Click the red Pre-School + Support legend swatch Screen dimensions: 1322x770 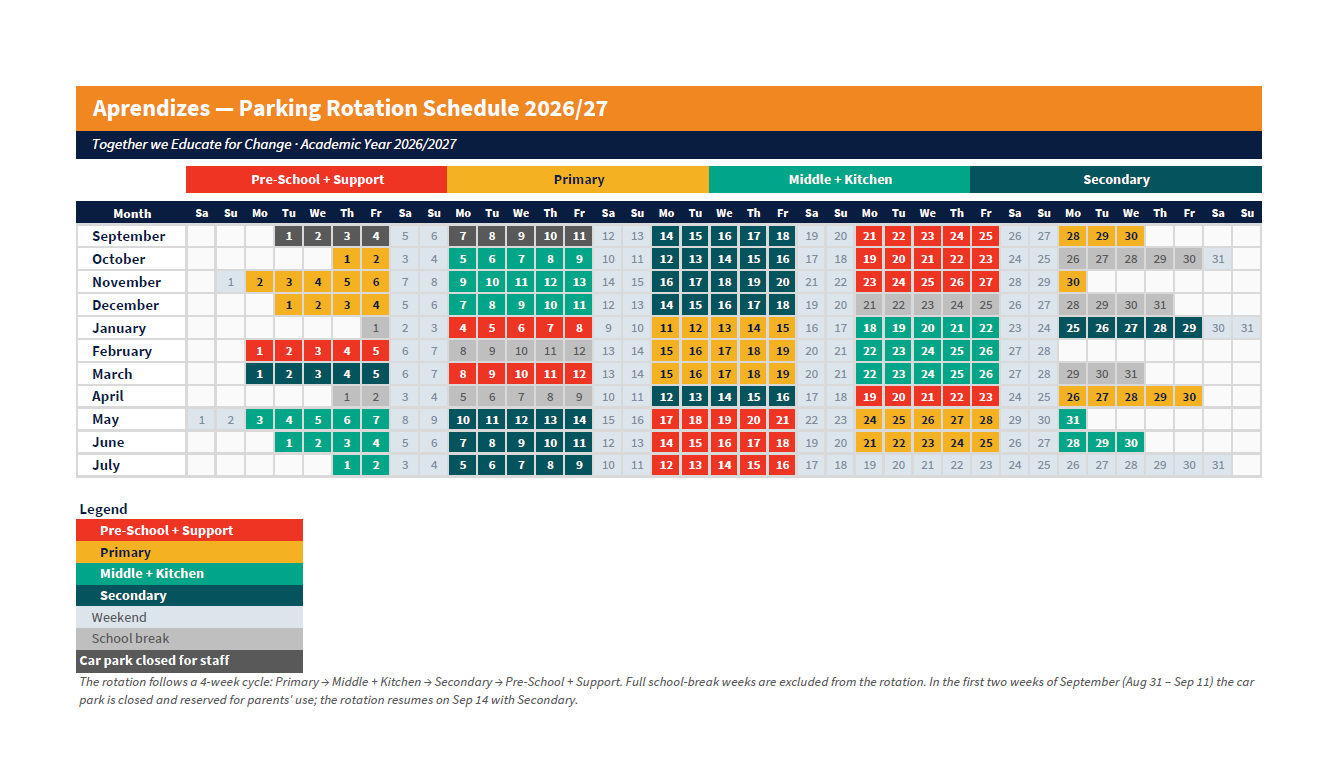[190, 530]
